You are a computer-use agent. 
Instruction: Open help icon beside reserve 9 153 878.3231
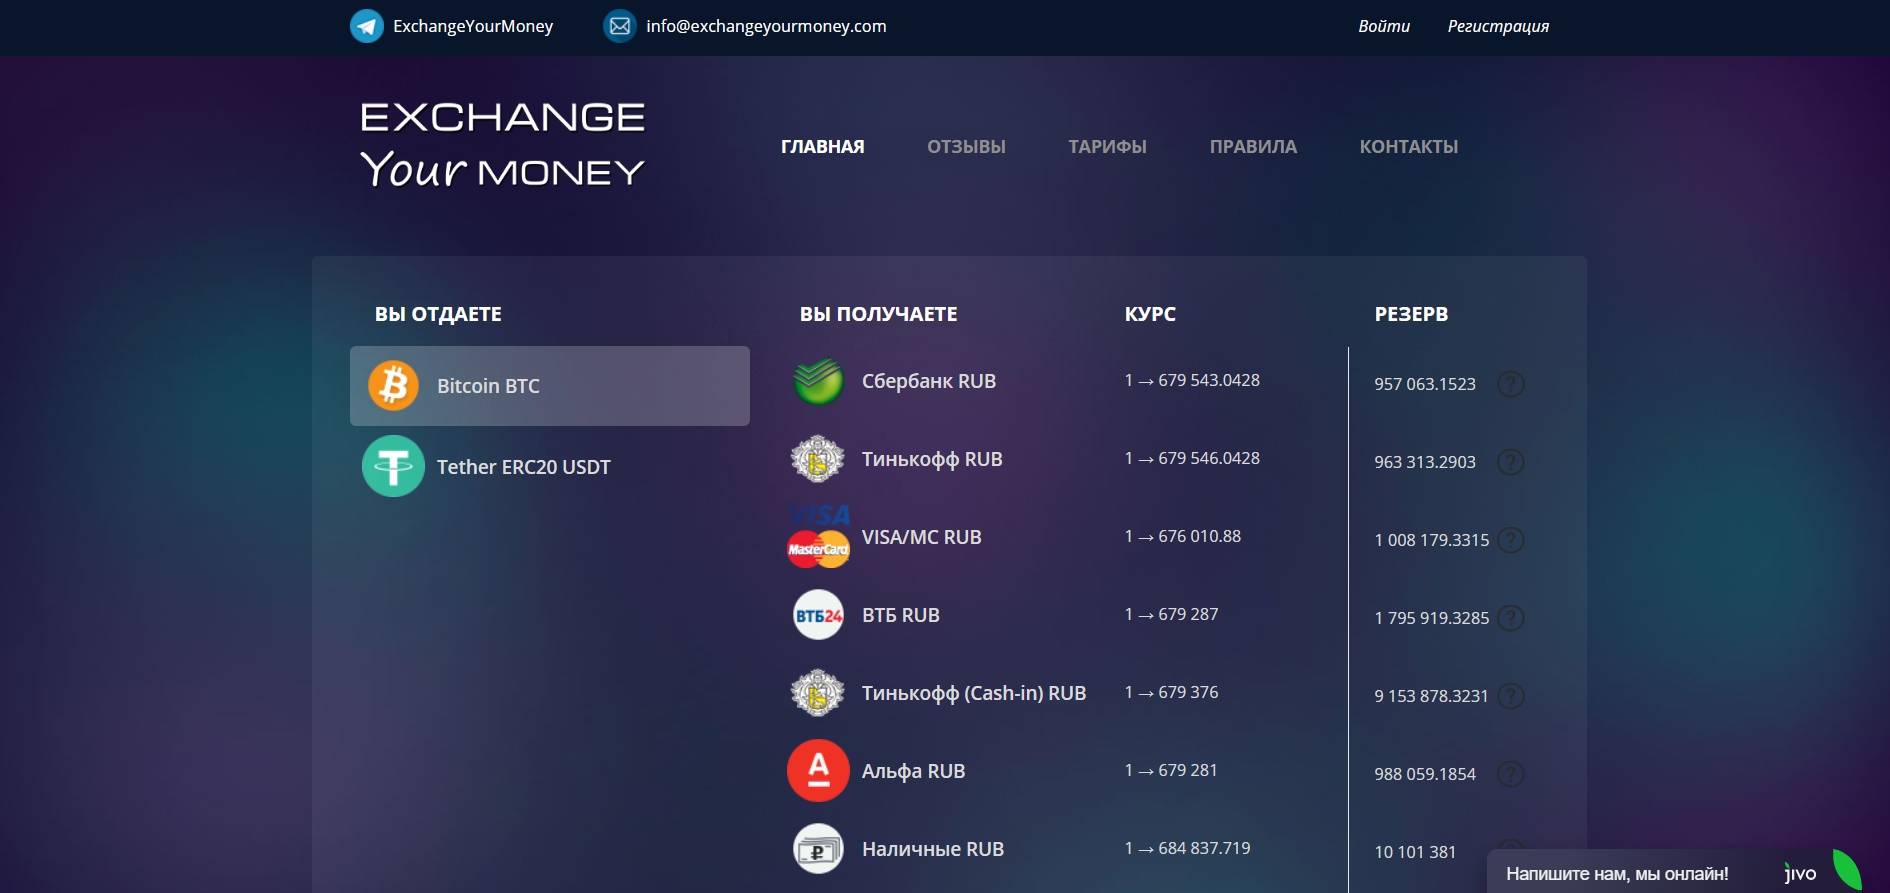(x=1511, y=696)
